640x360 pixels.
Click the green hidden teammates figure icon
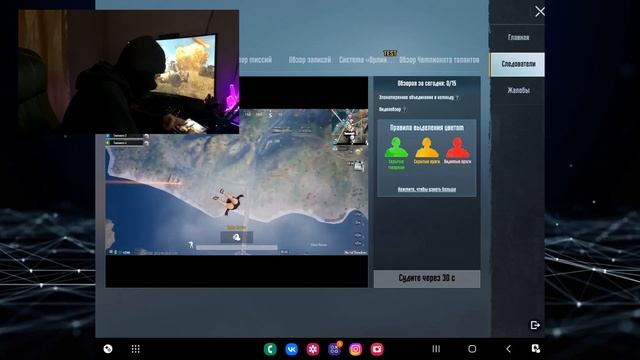(396, 148)
